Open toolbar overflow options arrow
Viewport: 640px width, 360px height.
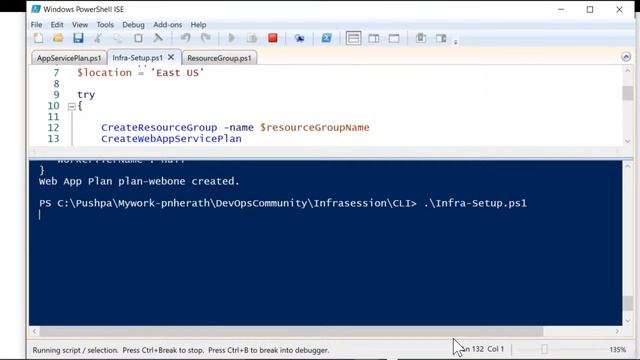click(456, 42)
